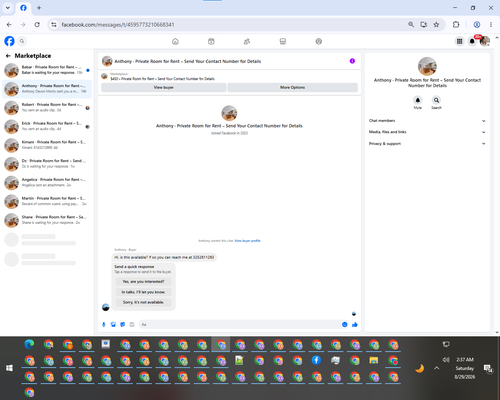Open Angelica's Private Room for Rent chat
This screenshot has height=400, width=500.
(x=47, y=183)
